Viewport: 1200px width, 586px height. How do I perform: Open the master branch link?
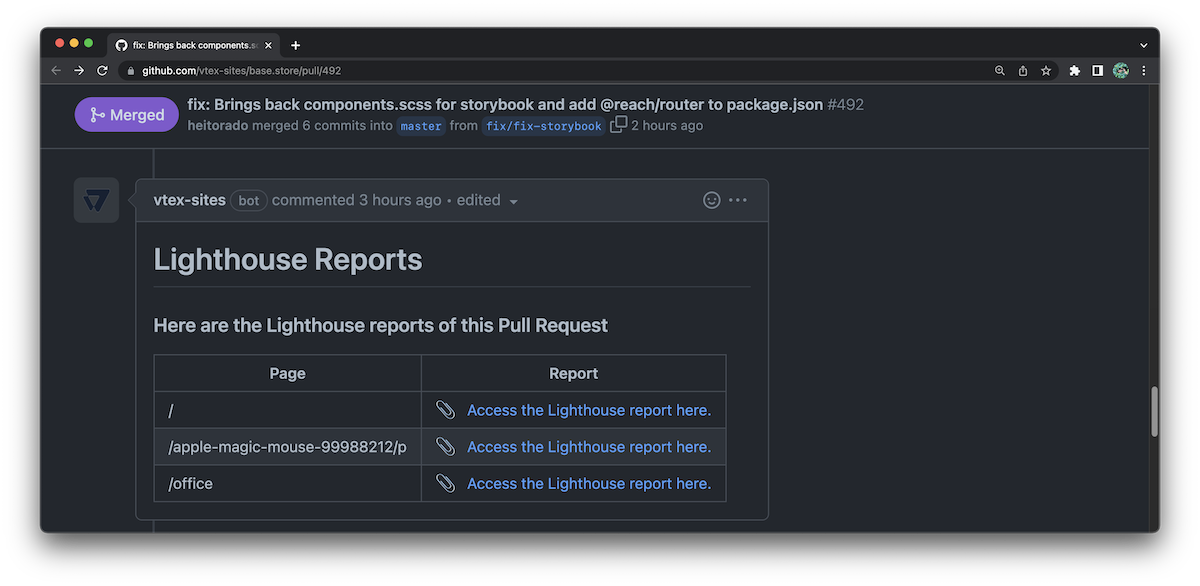(421, 126)
